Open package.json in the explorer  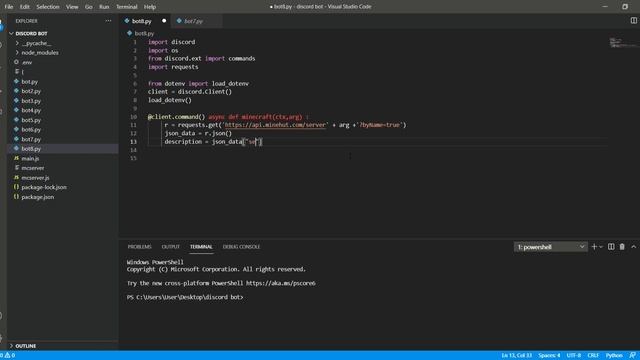click(38, 197)
